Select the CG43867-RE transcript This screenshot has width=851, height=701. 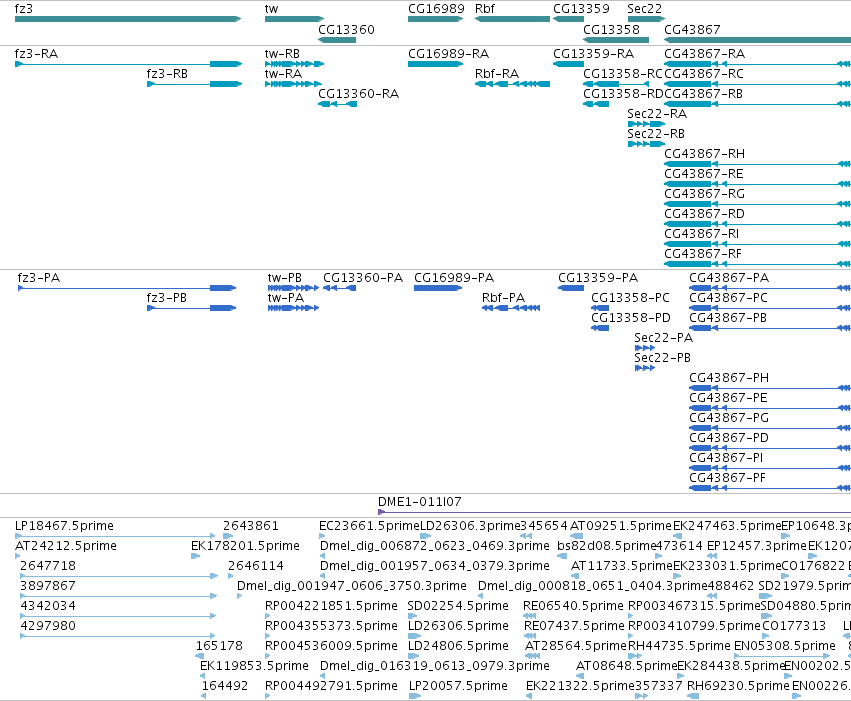click(x=758, y=184)
